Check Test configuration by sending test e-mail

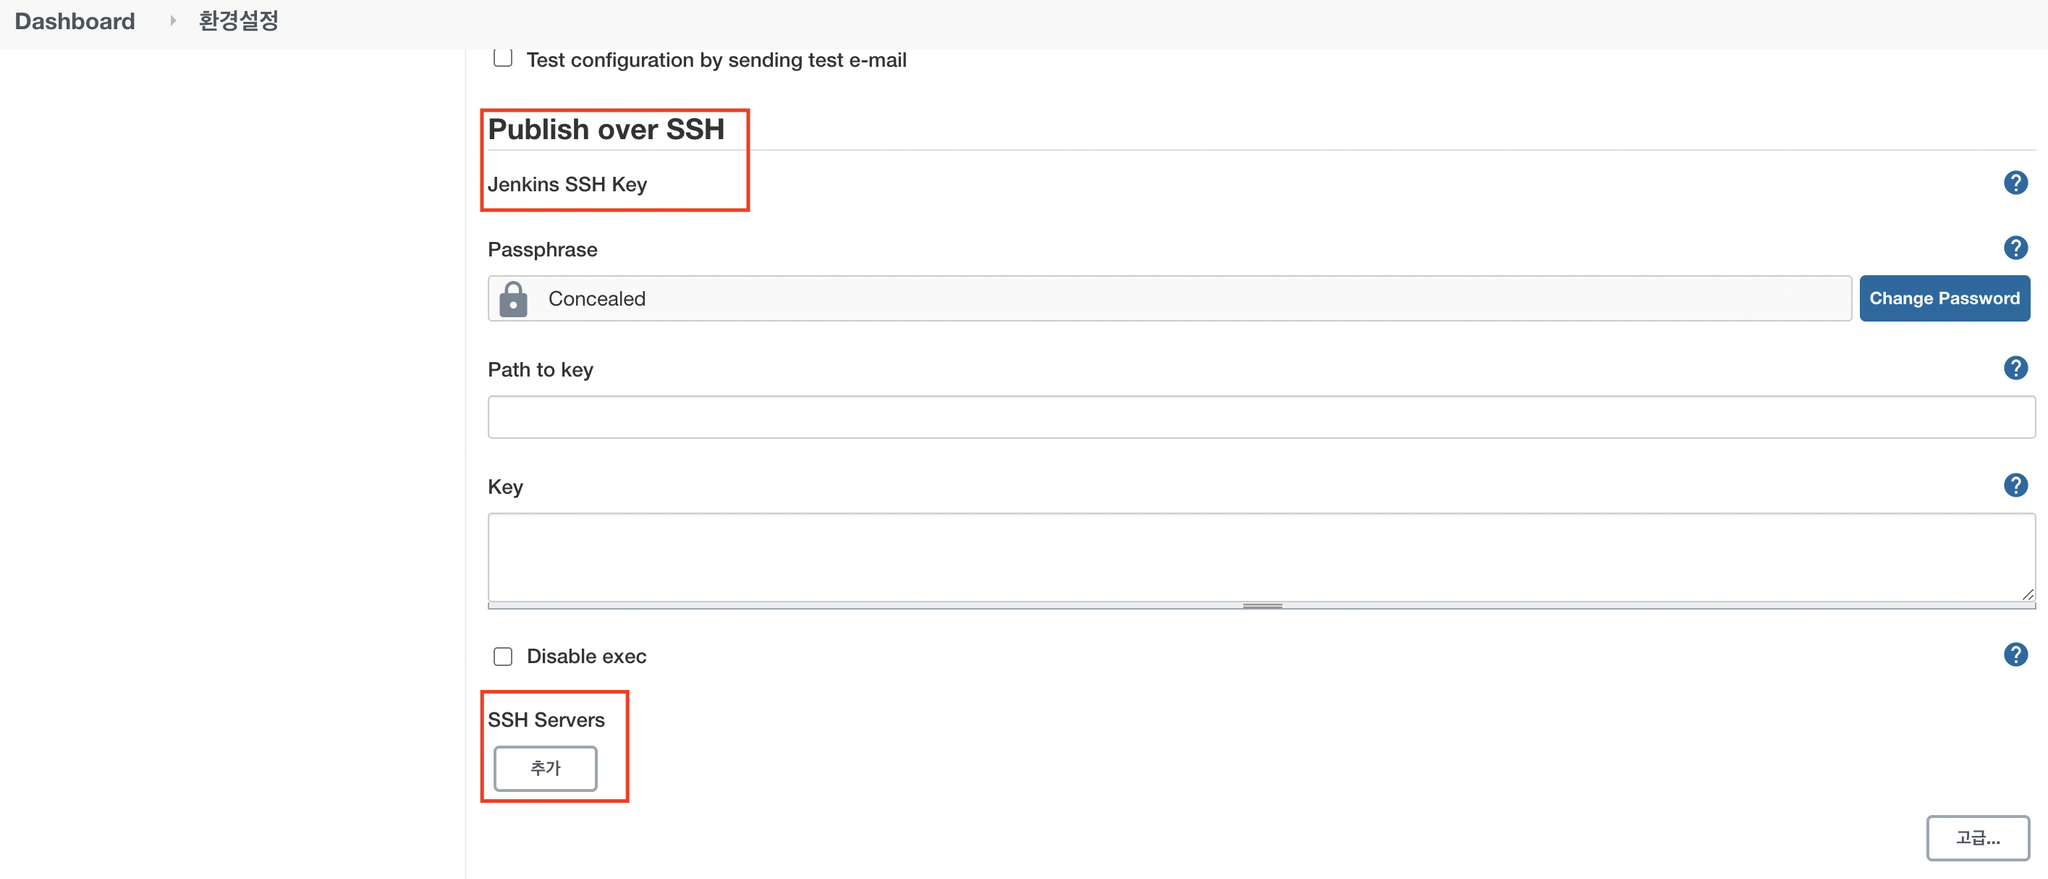(503, 58)
